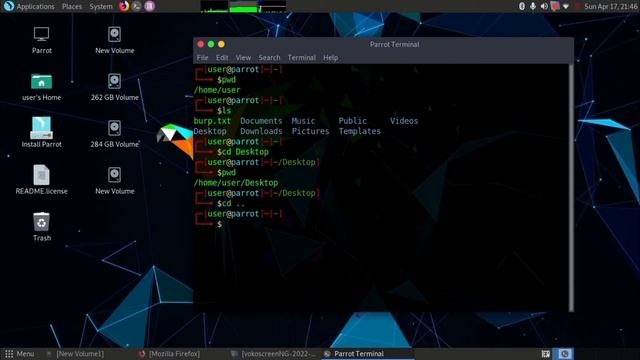Click the system monitor graph applet
640x360 pixels.
(x=243, y=6)
